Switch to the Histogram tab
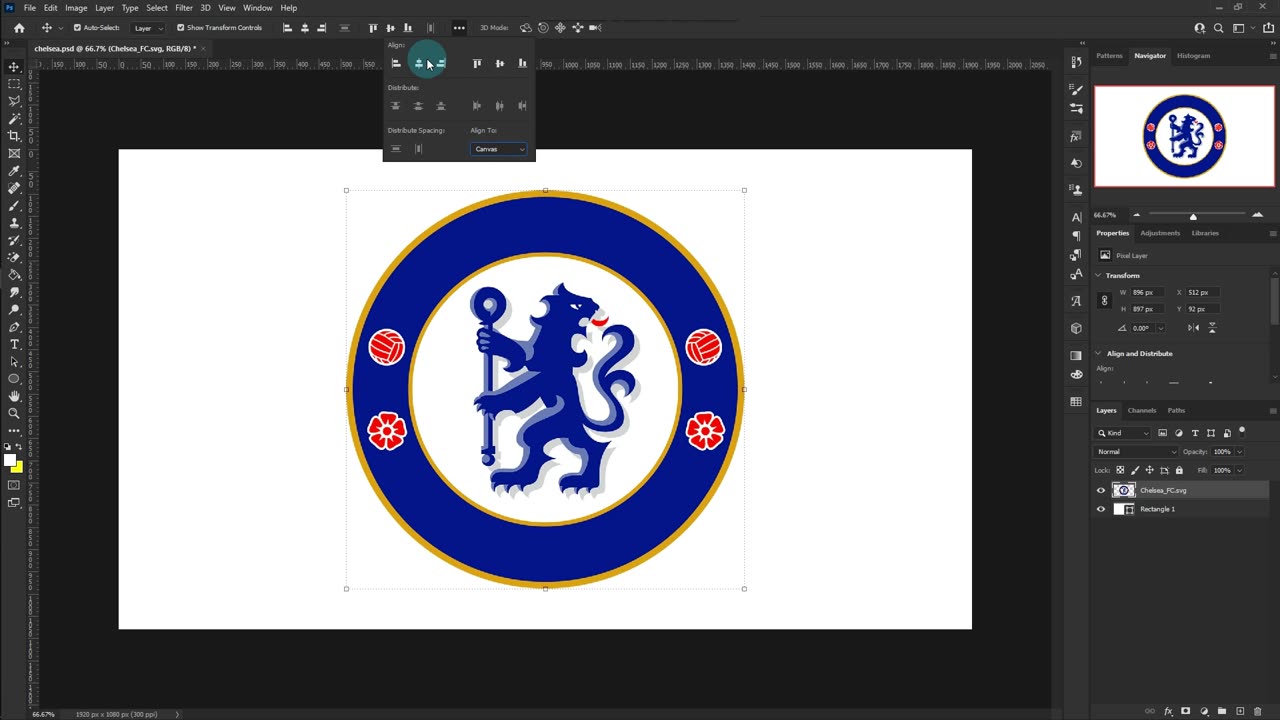 tap(1193, 56)
